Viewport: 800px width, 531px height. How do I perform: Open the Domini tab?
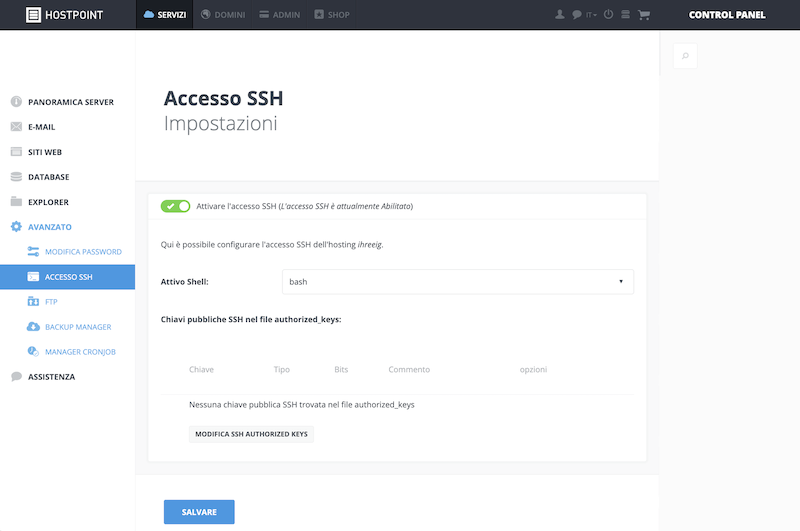(223, 15)
